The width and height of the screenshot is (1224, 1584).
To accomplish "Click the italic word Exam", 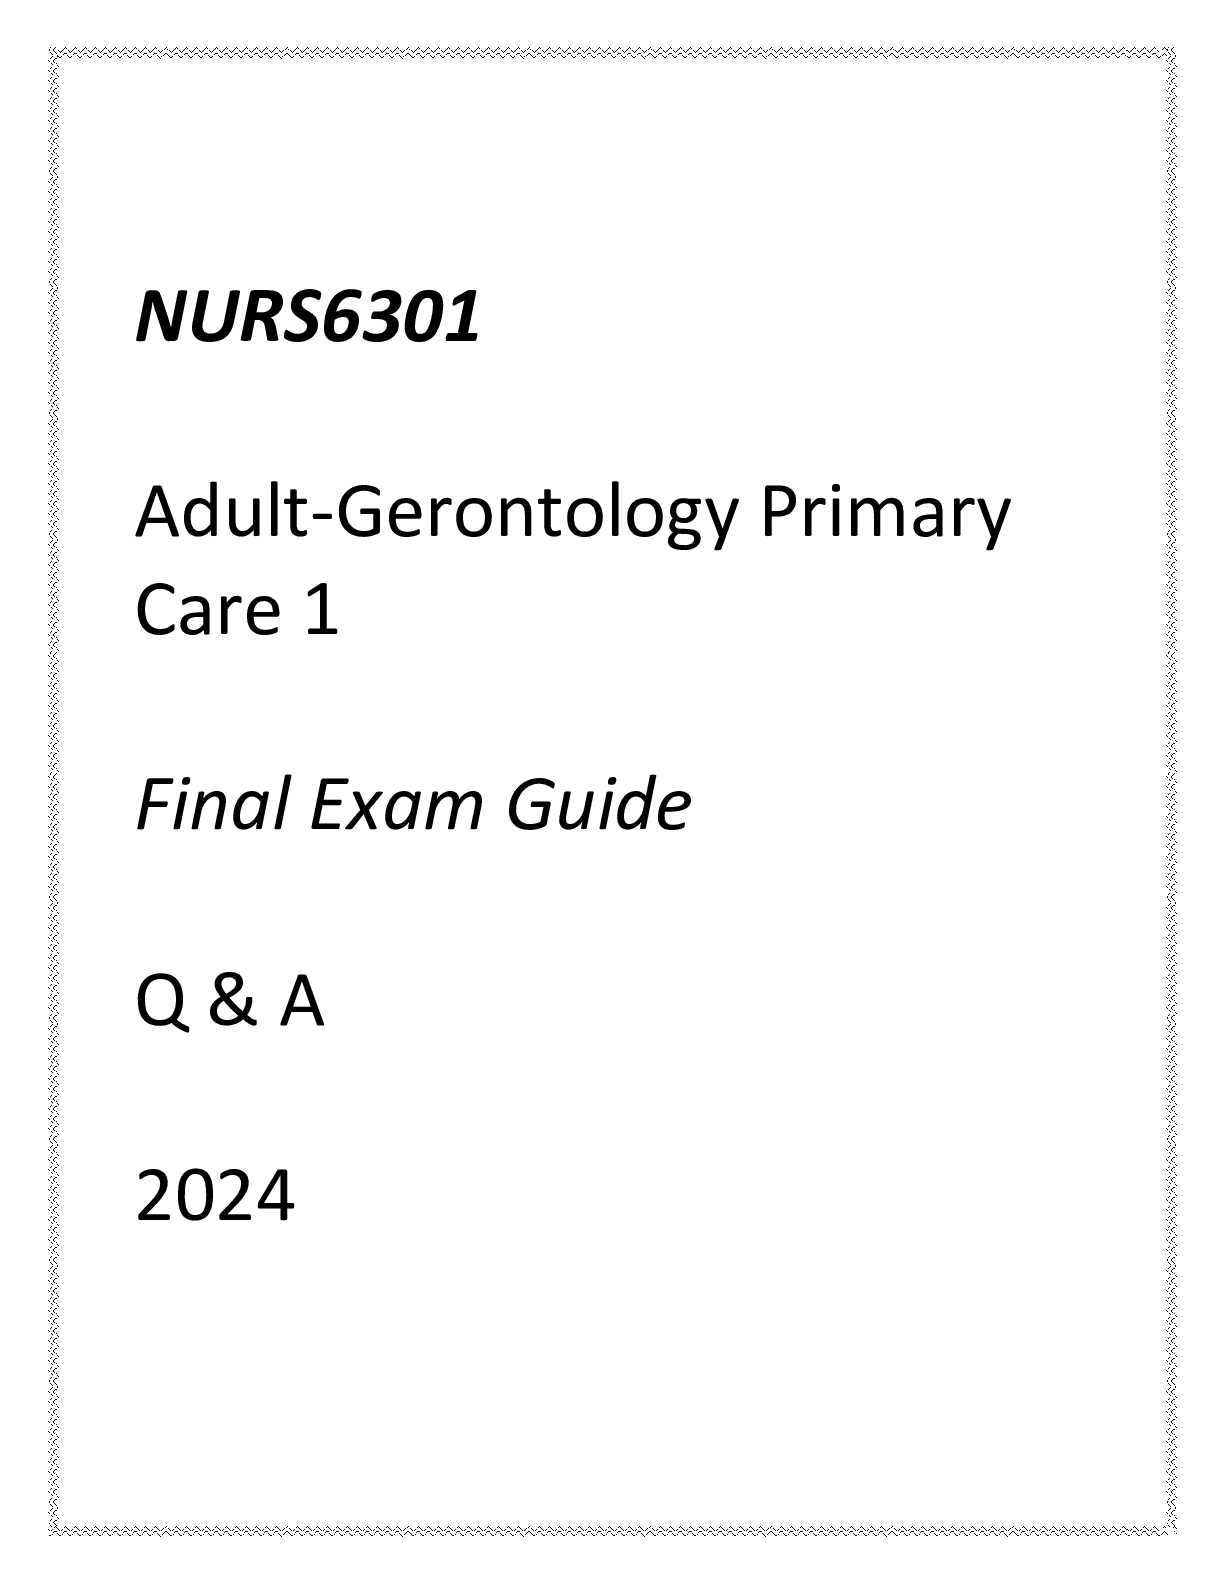I will tap(398, 806).
